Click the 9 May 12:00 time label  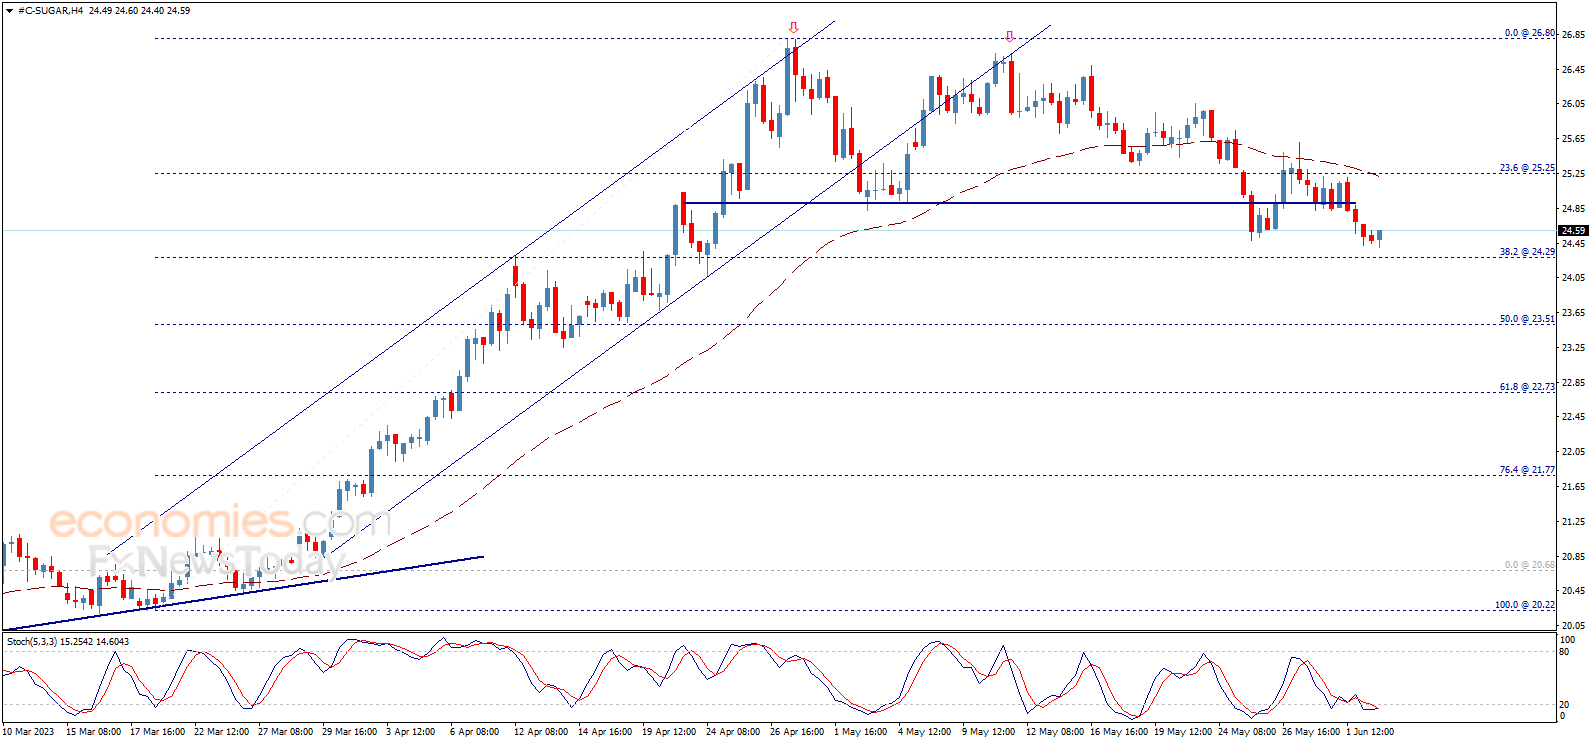click(988, 732)
